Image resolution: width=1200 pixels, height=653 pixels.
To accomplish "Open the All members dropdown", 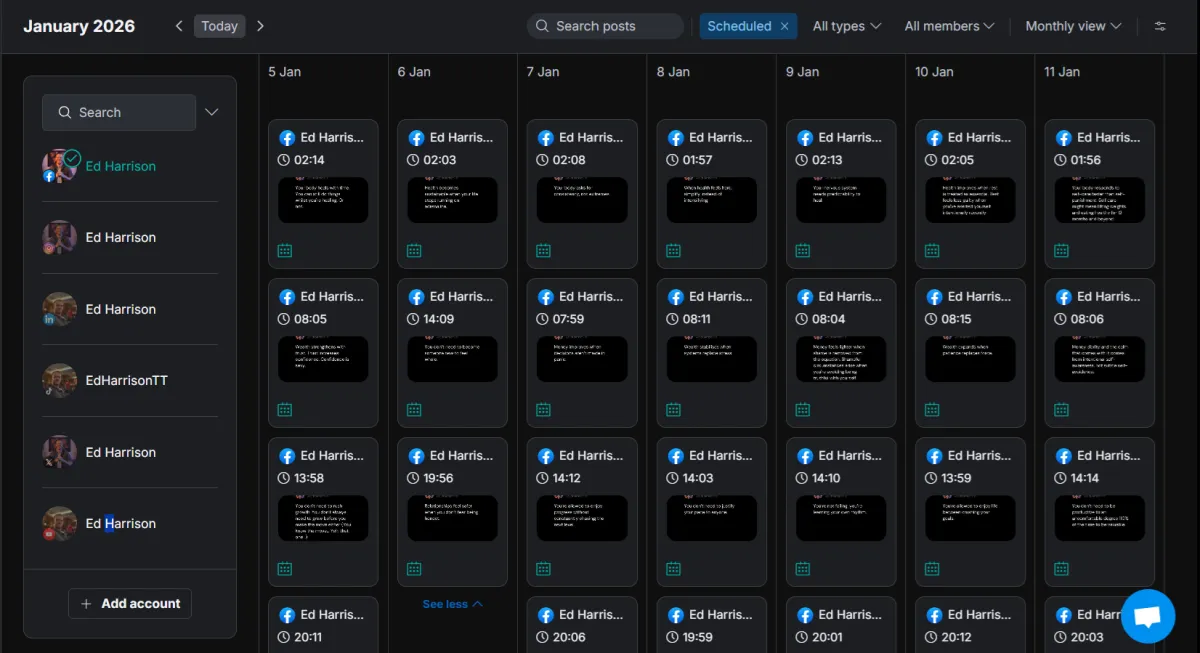I will coord(949,26).
